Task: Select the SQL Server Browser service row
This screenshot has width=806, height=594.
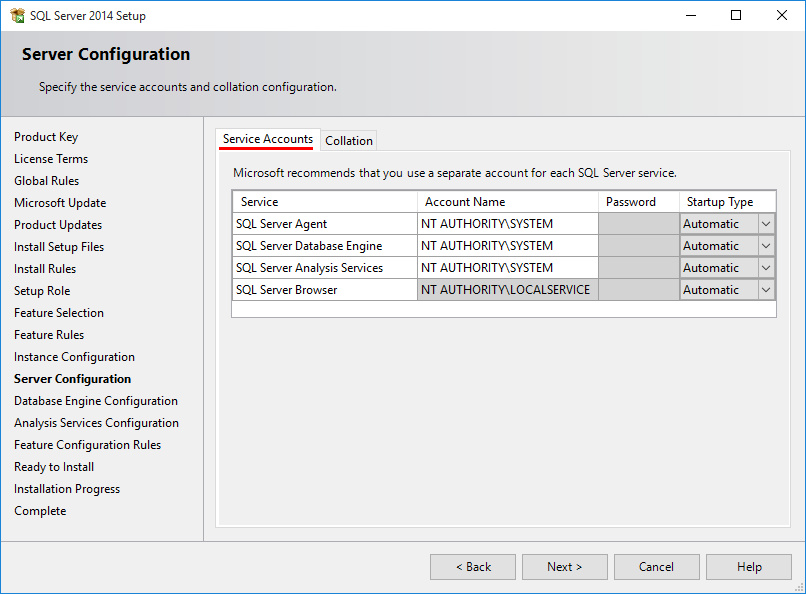Action: [325, 290]
